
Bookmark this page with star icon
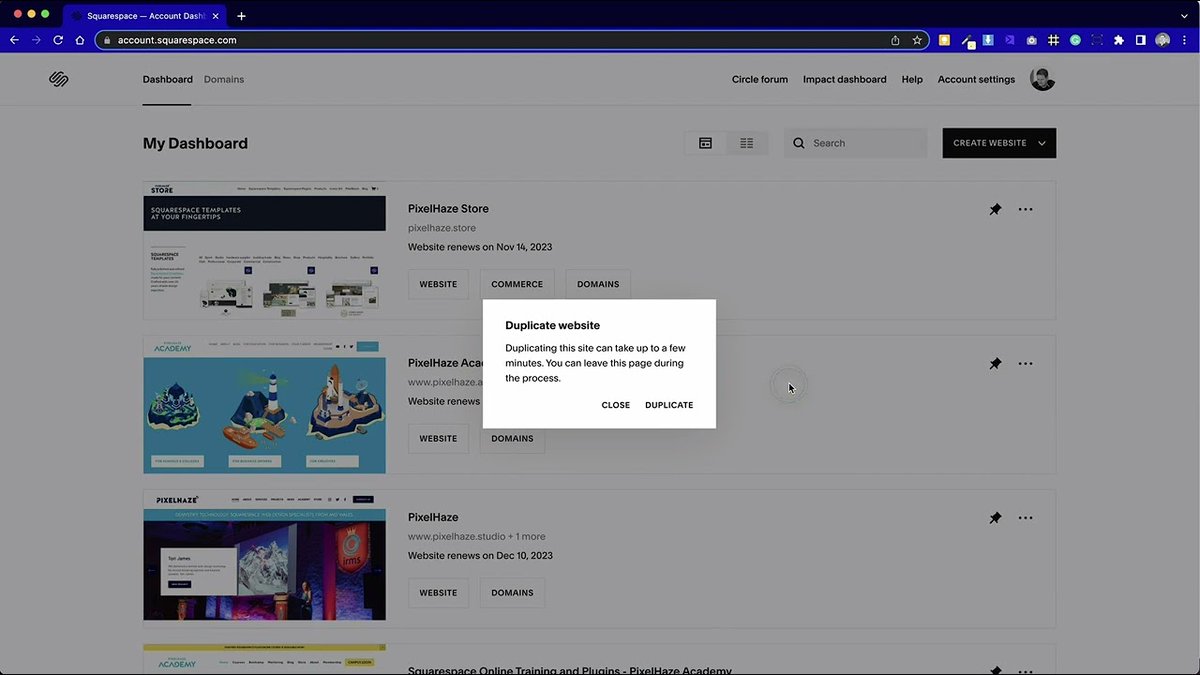pyautogui.click(x=917, y=40)
